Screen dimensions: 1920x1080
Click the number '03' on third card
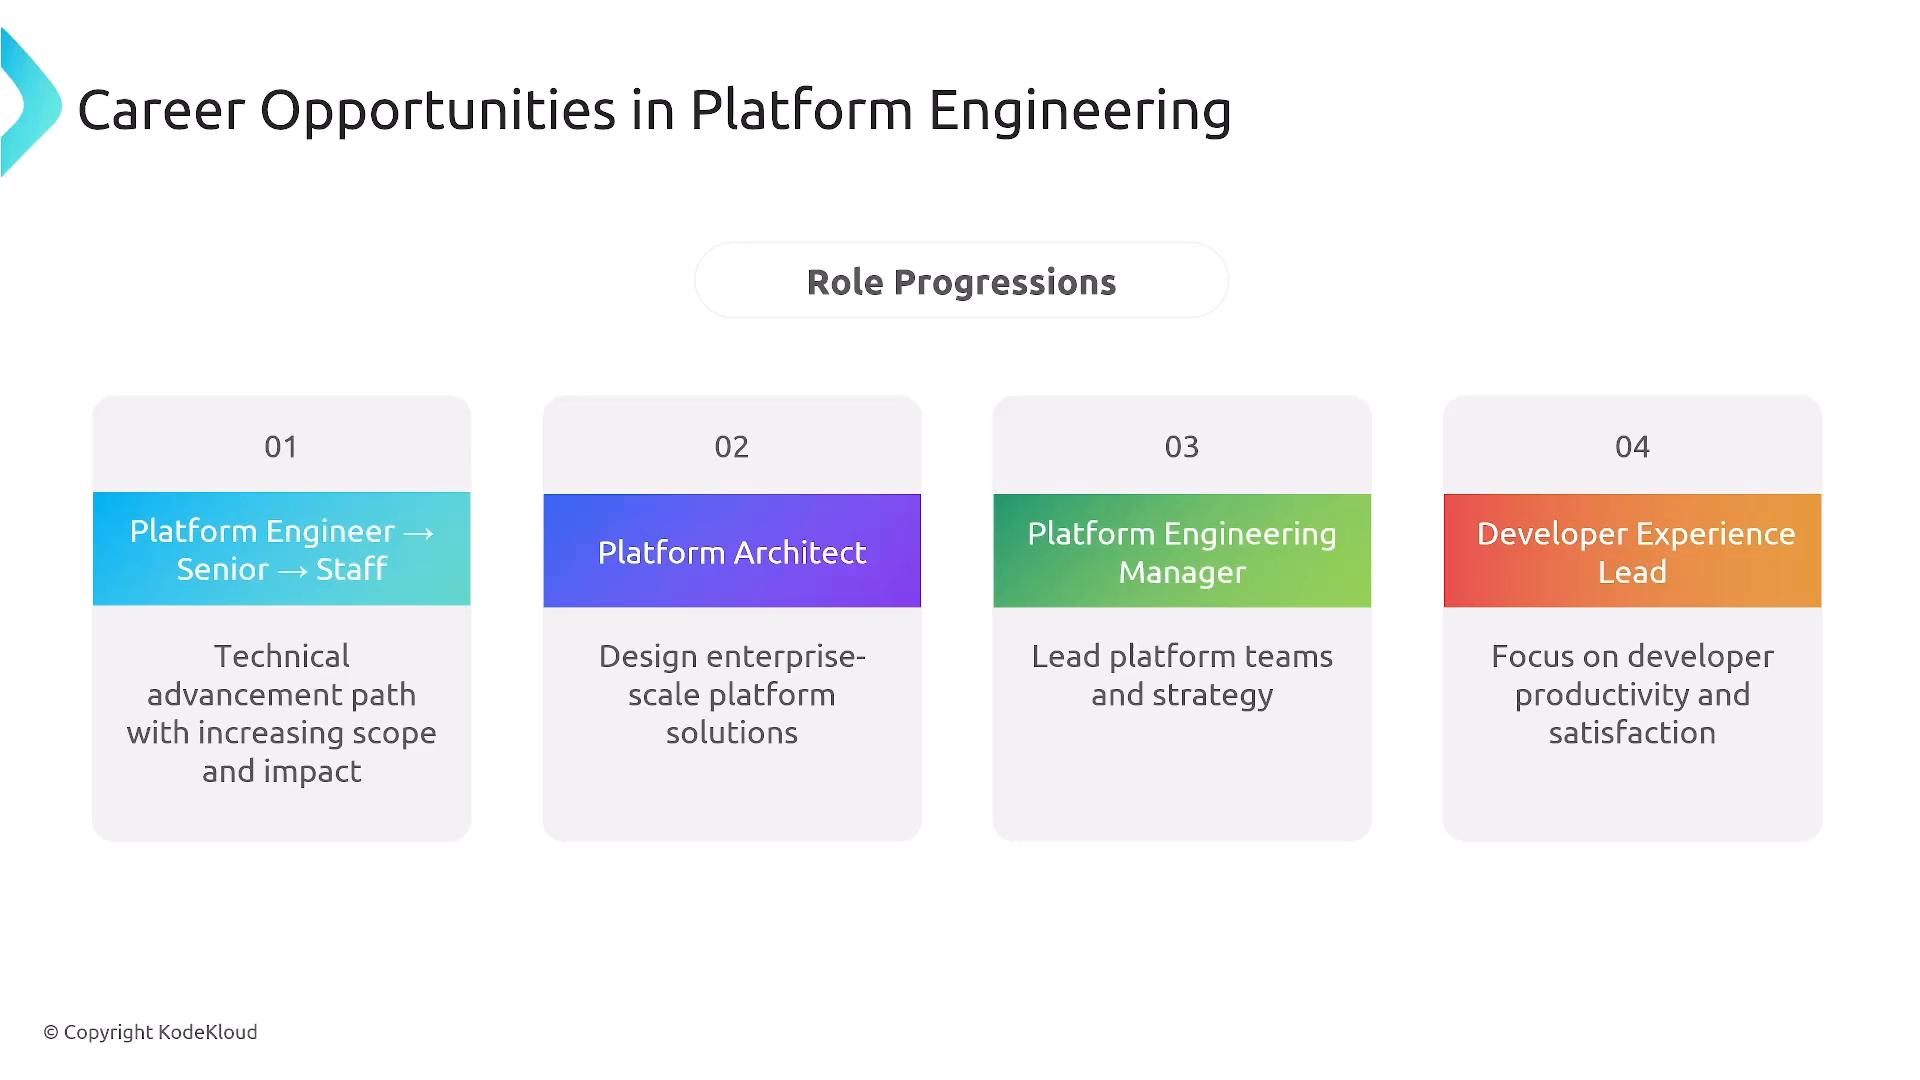[x=1181, y=447]
